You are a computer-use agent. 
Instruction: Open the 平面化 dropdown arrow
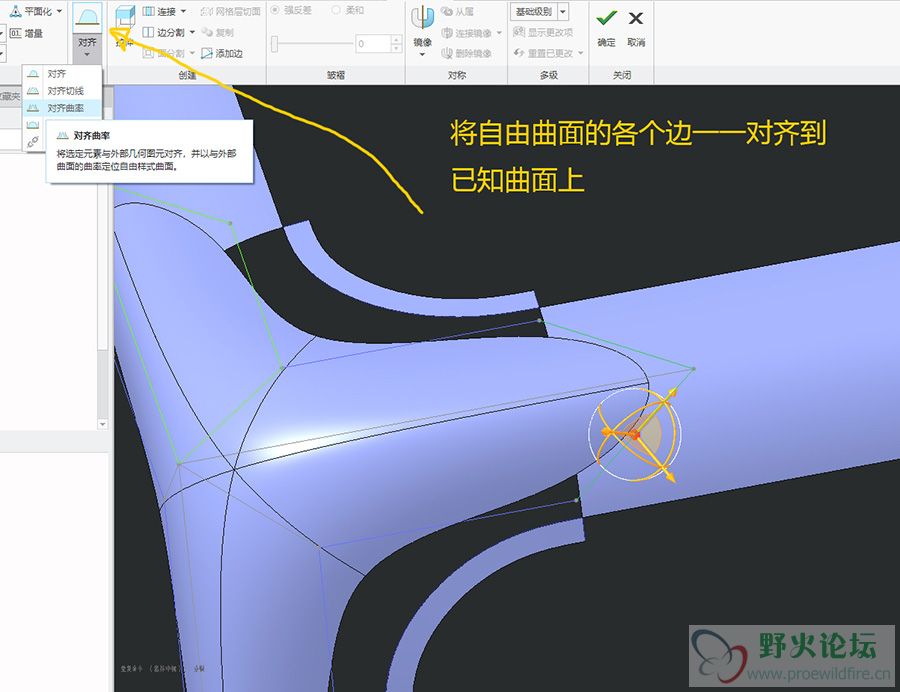(x=59, y=11)
